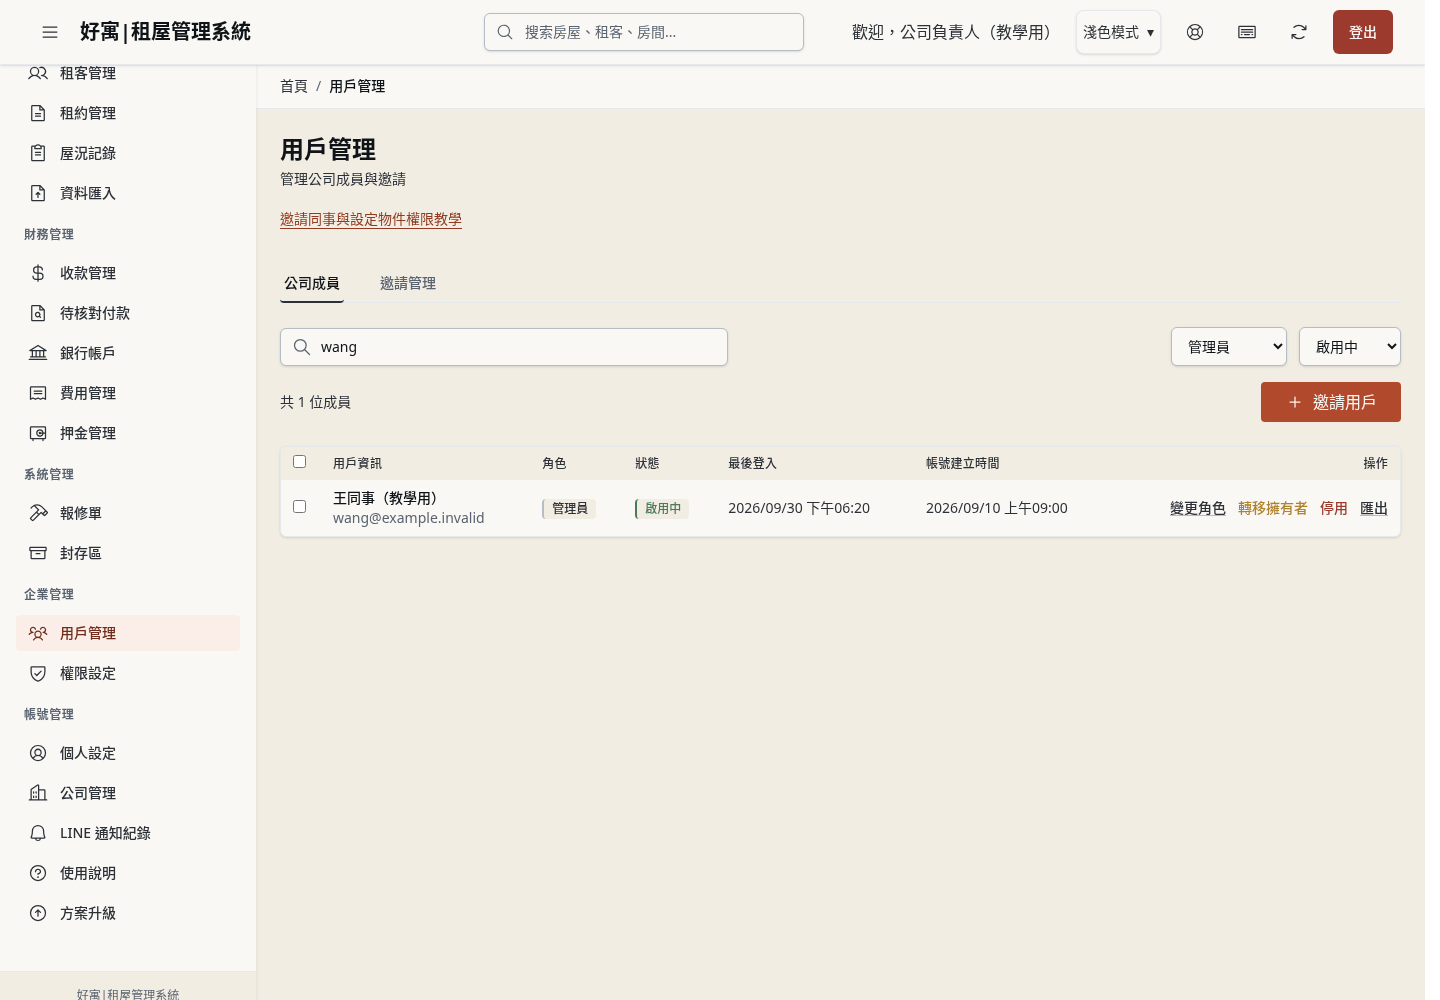The image size is (1440, 1000).
Task: Open the 淺色模式 theme dropdown
Action: pos(1118,32)
